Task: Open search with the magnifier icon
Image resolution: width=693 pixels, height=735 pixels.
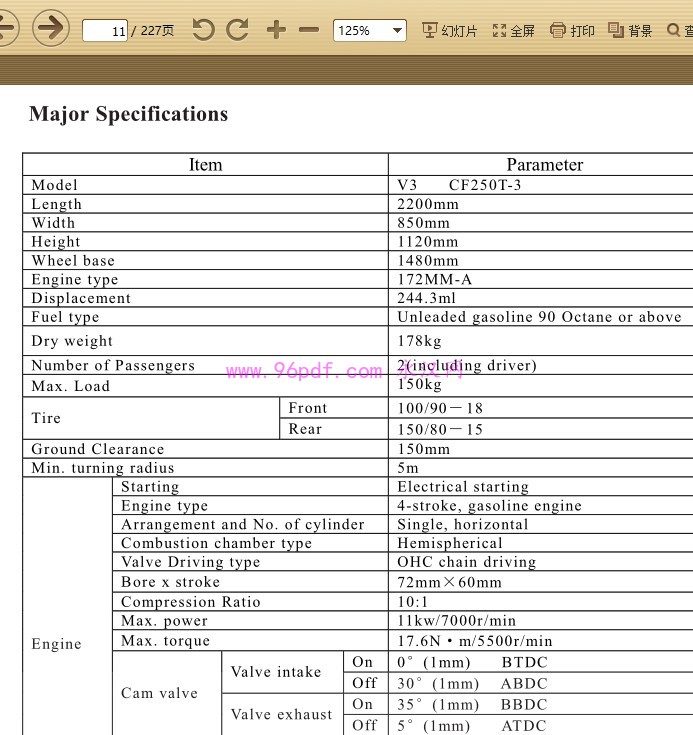Action: point(673,30)
